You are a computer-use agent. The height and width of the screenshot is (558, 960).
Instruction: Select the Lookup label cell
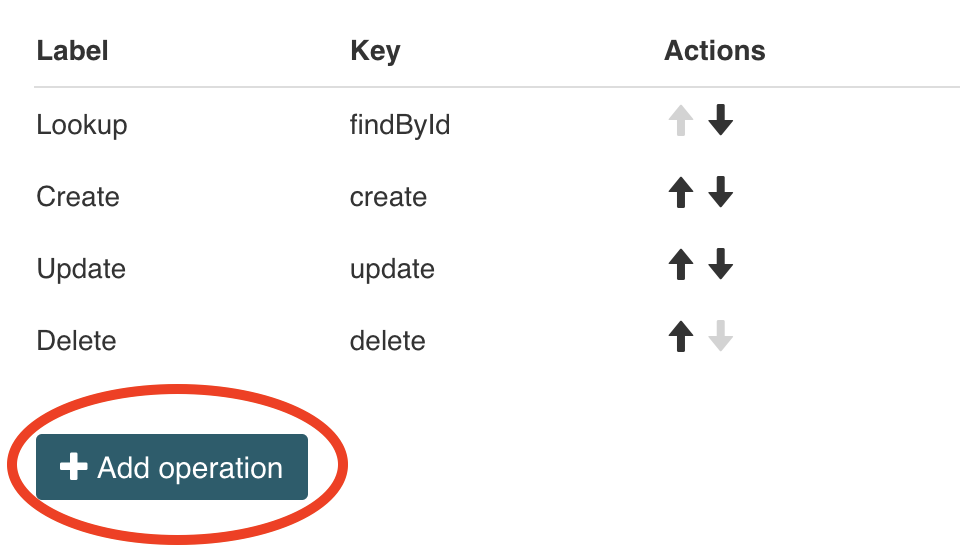pos(82,125)
